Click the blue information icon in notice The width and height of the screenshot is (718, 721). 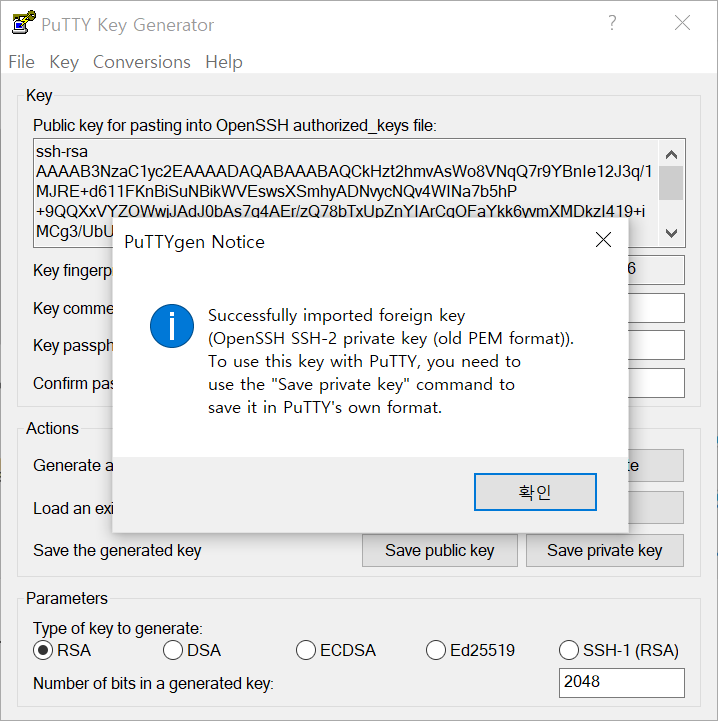[172, 326]
